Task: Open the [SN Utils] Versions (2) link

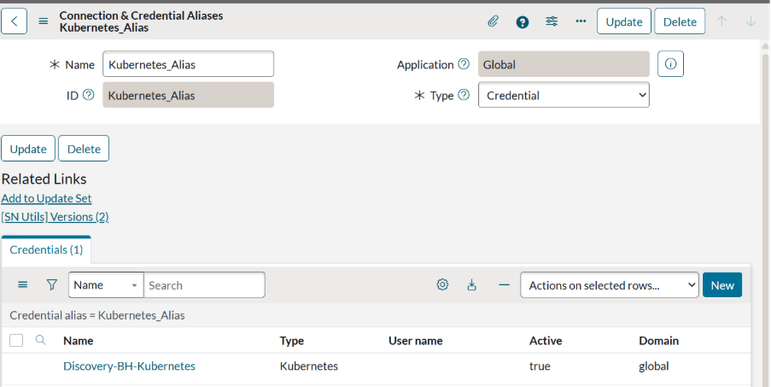Action: coord(55,217)
